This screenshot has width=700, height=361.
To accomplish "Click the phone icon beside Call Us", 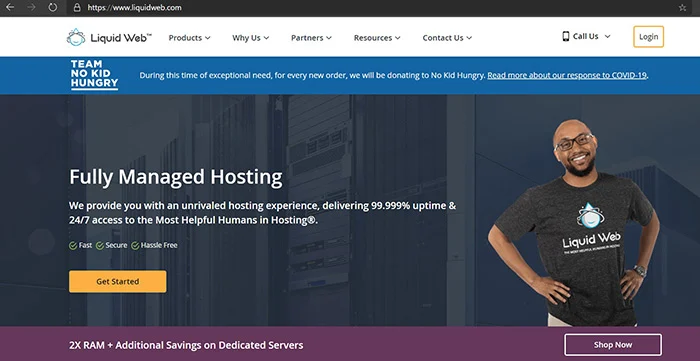I will point(566,37).
